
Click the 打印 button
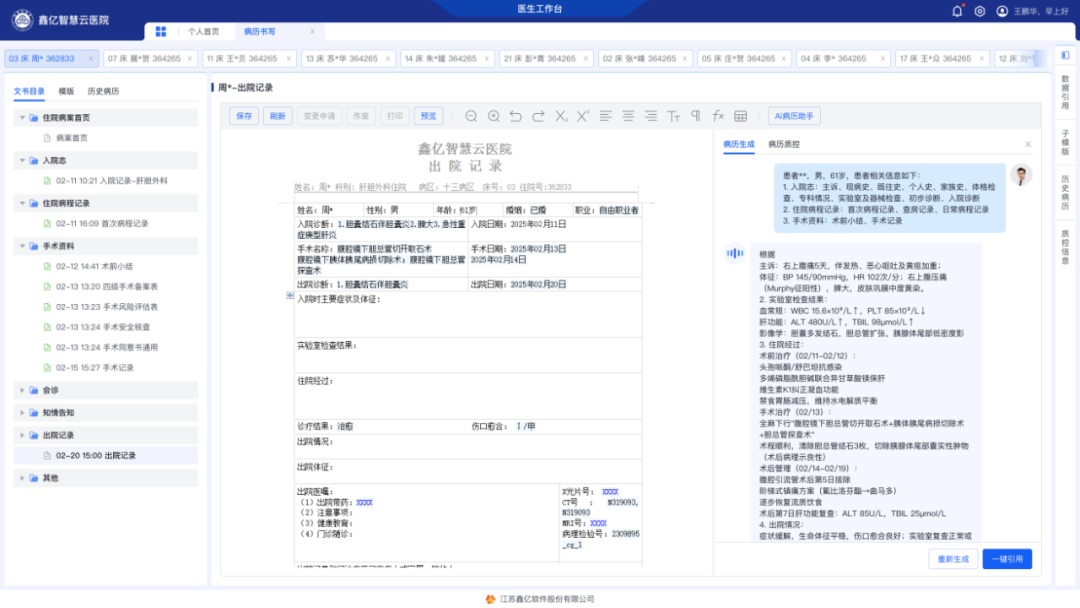coord(395,116)
